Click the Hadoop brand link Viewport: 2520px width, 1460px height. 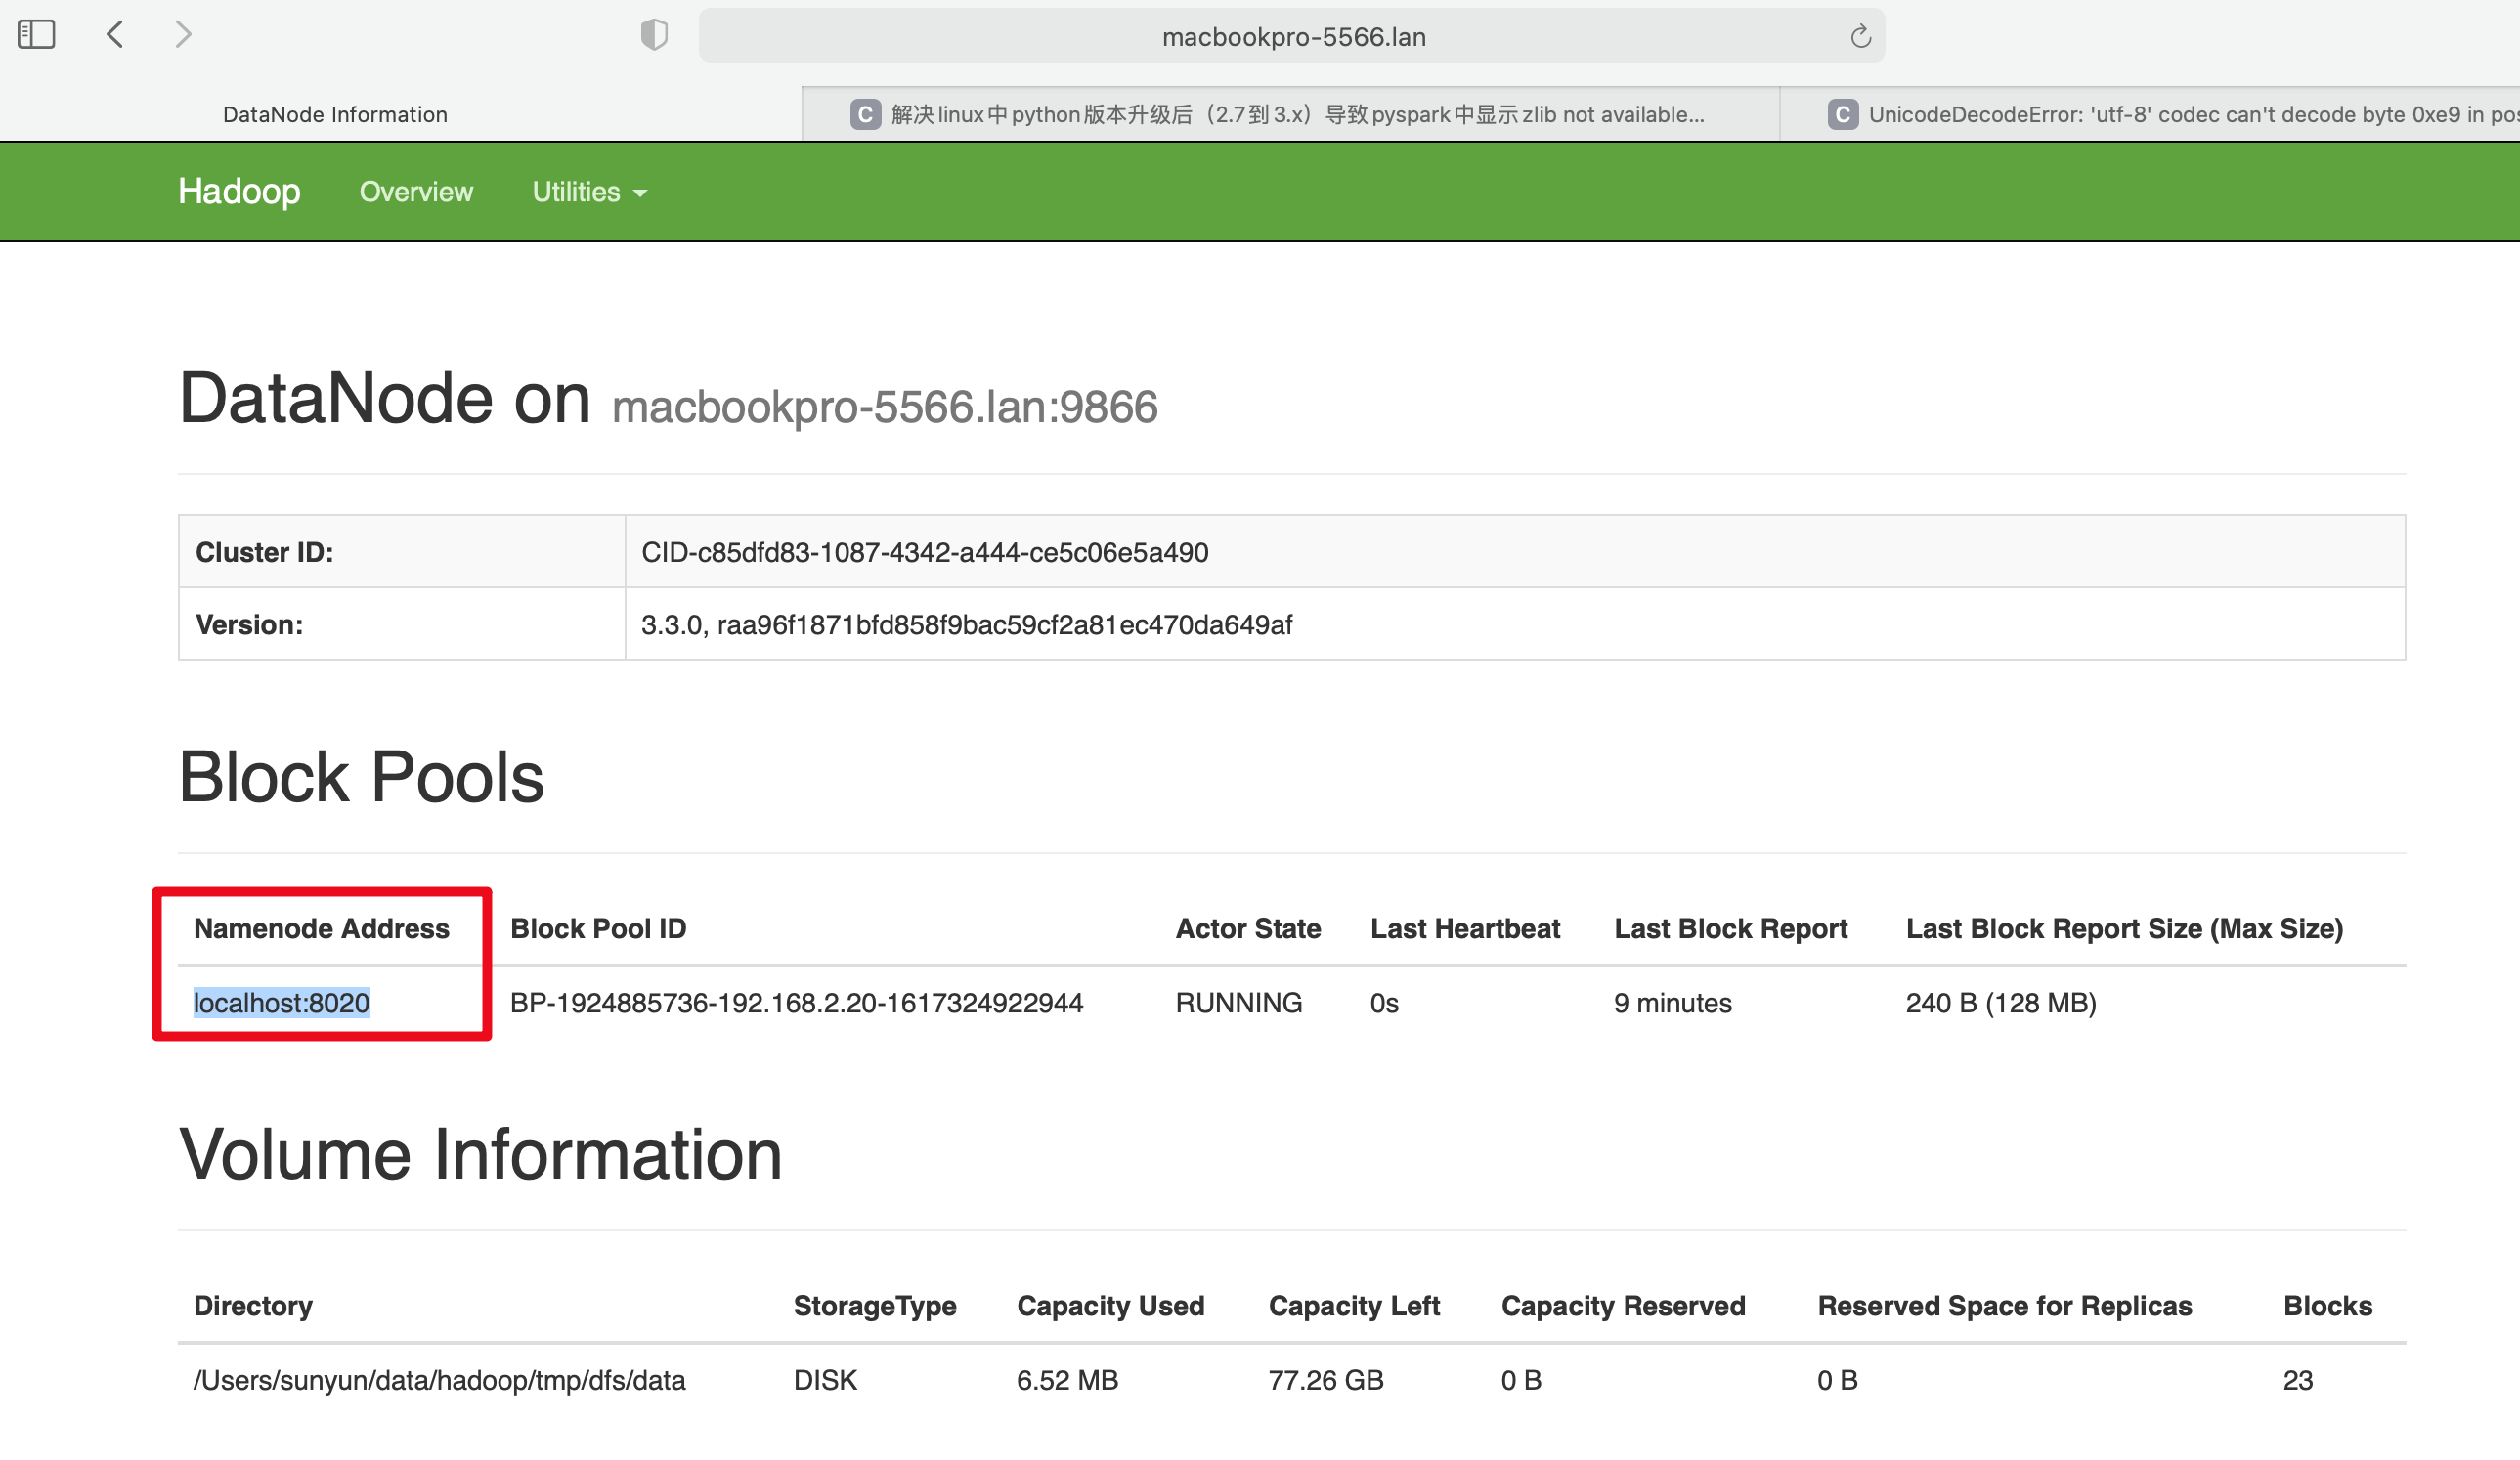(x=239, y=191)
